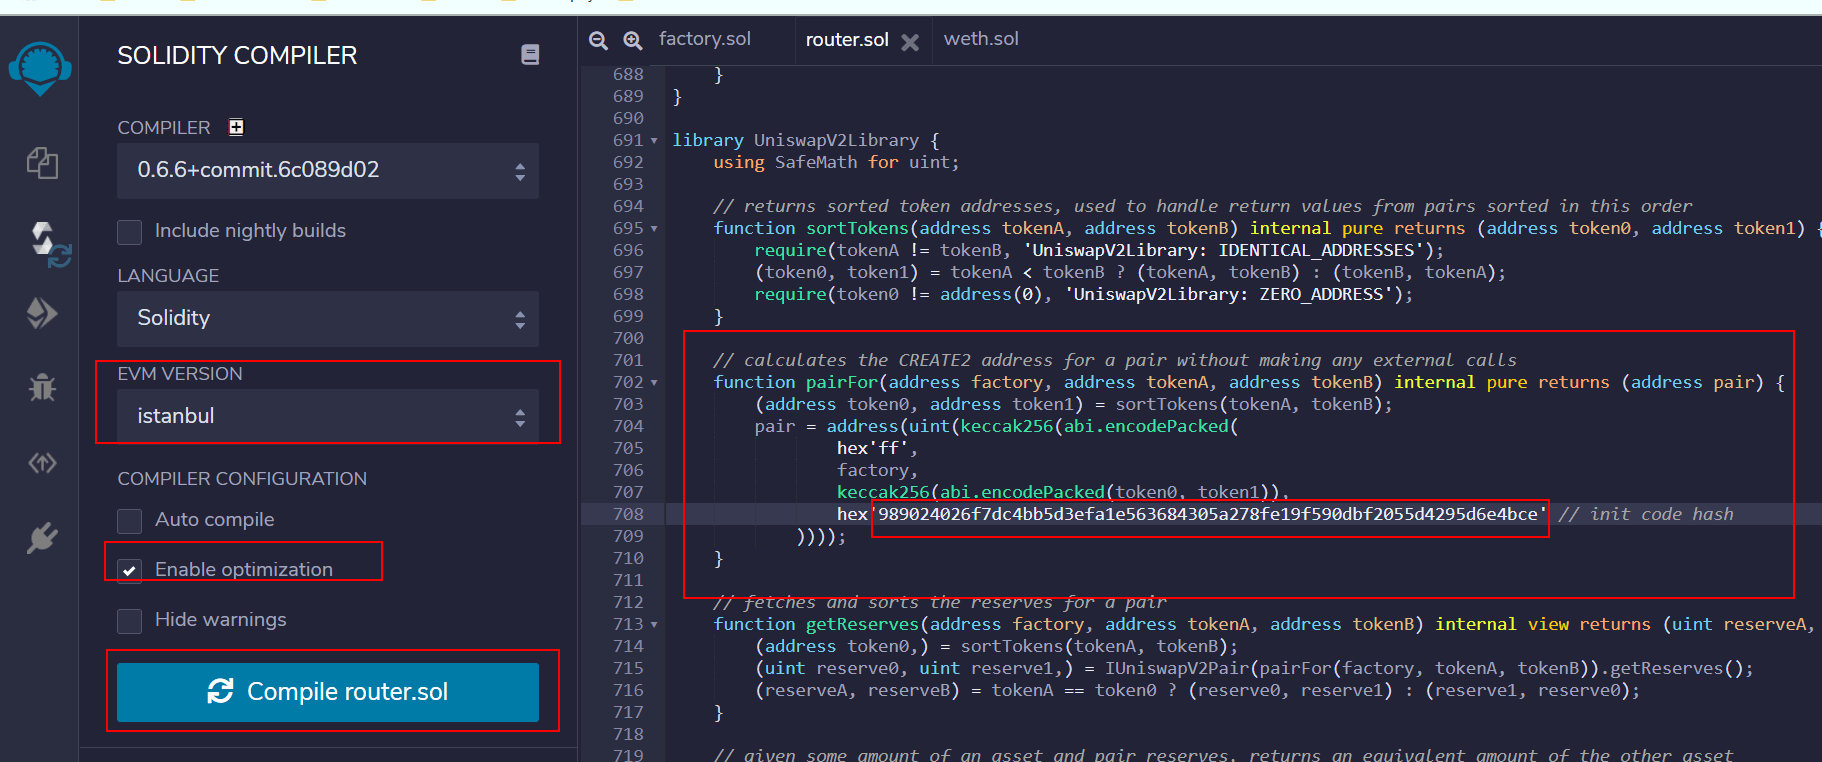The width and height of the screenshot is (1822, 762).
Task: Toggle the Enable optimization checkbox
Action: (x=129, y=571)
